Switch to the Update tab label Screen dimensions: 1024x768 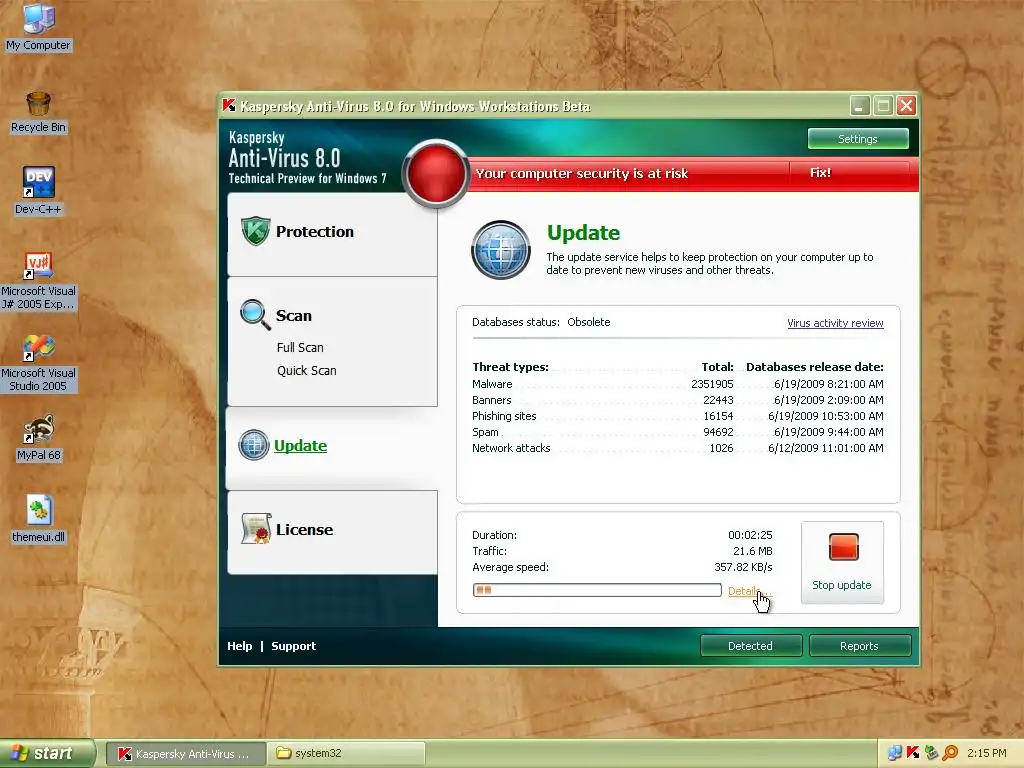pos(300,445)
